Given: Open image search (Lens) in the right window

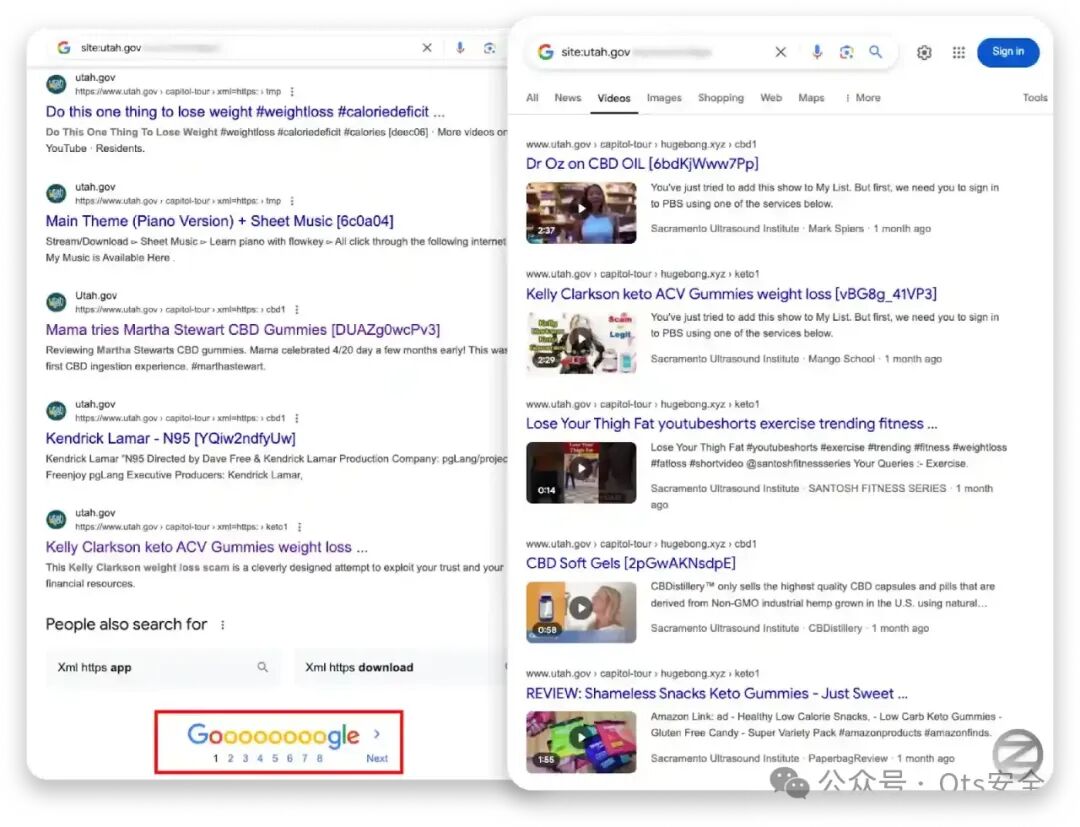Looking at the screenshot, I should click(x=847, y=52).
